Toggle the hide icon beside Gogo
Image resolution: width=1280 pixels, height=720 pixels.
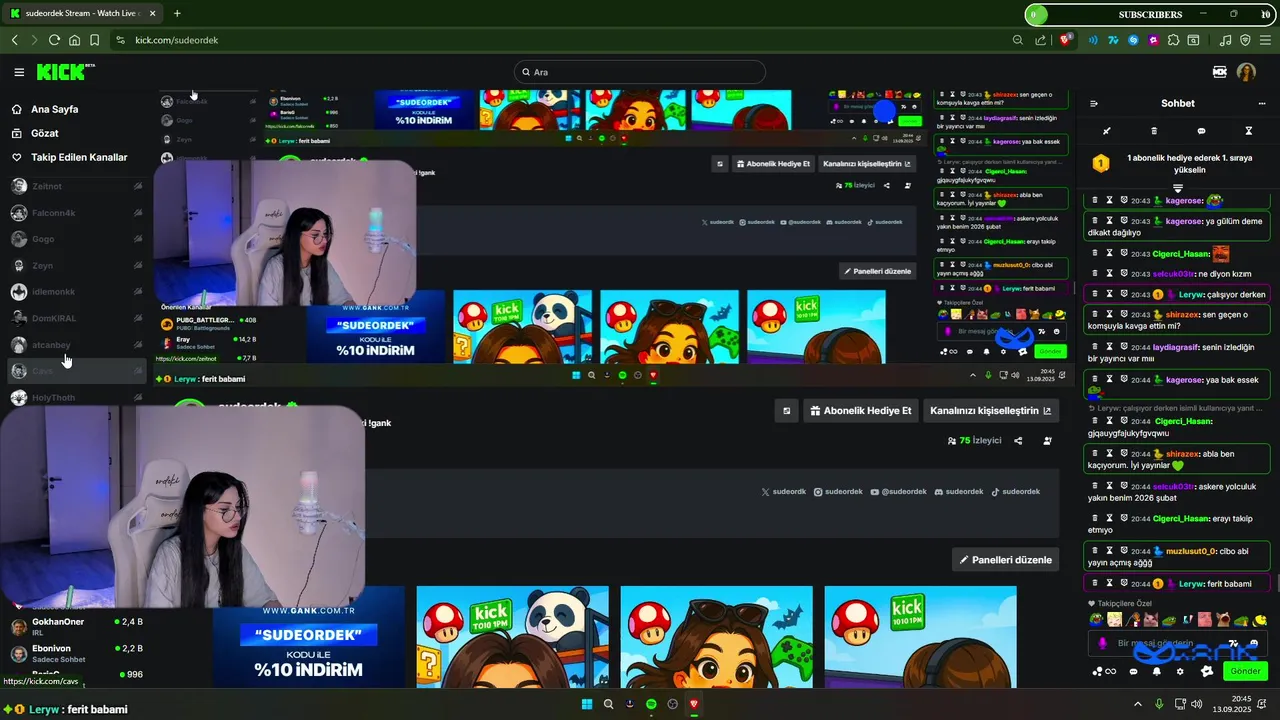click(138, 239)
